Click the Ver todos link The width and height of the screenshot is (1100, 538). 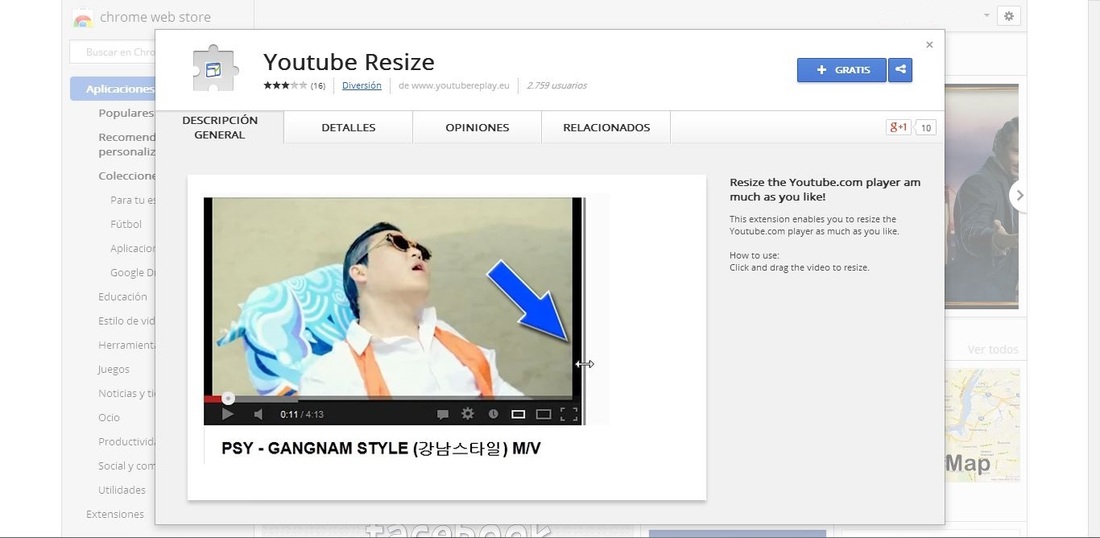point(993,349)
